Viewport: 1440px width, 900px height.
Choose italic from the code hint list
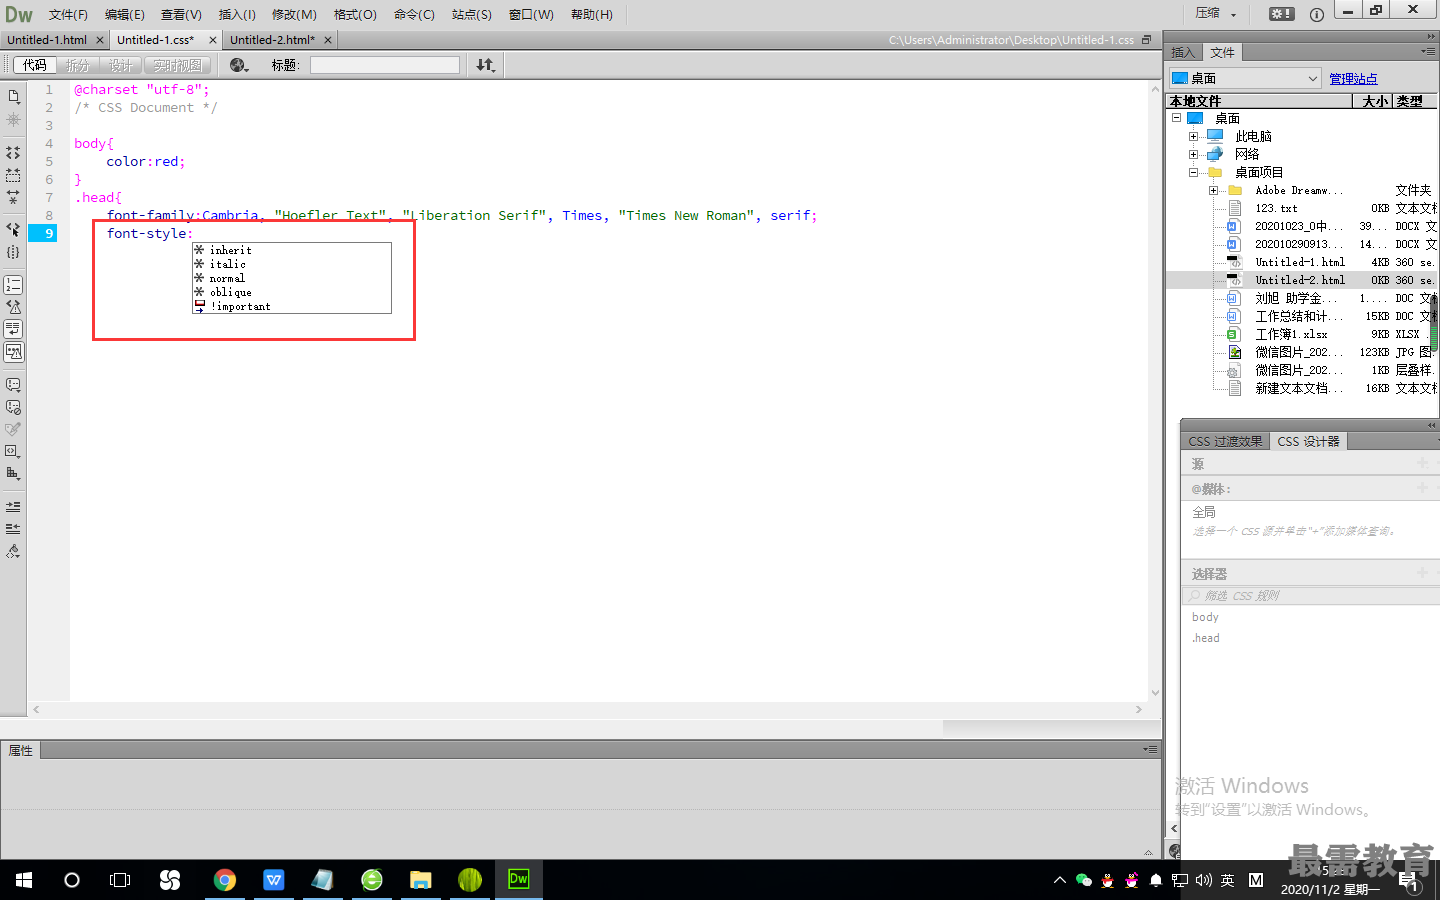pos(228,264)
